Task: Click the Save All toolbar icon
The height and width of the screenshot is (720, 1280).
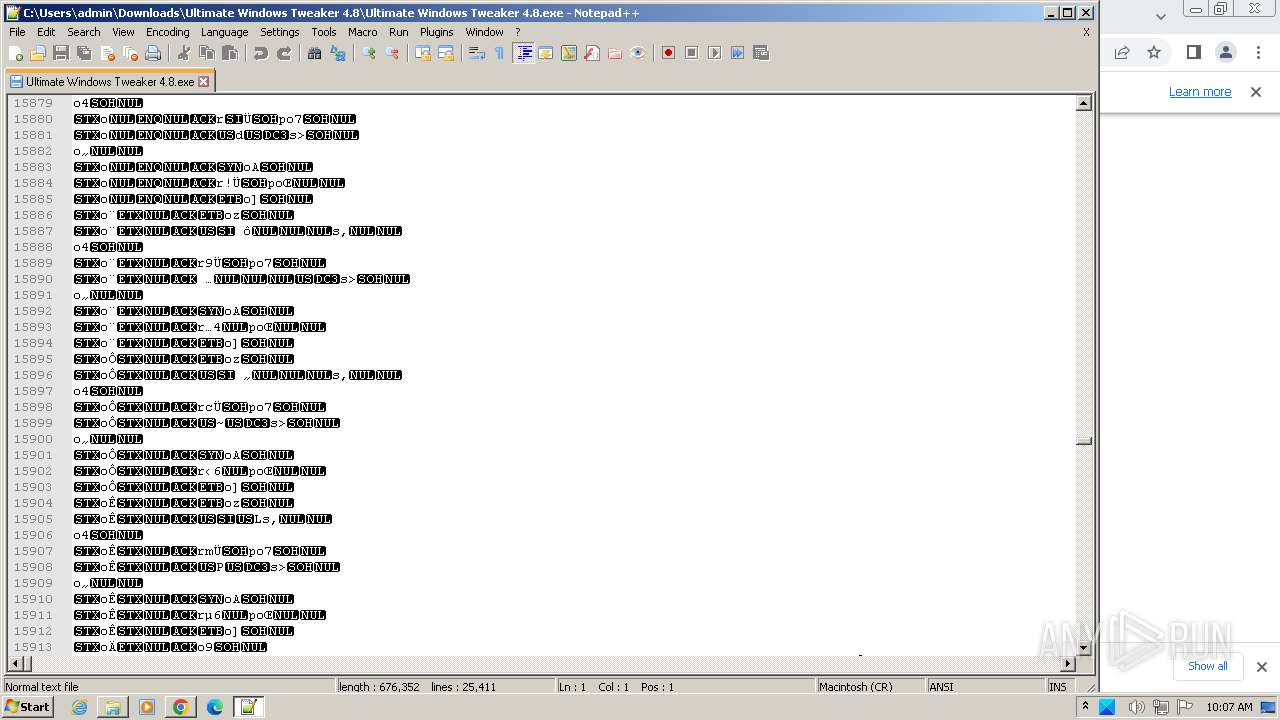Action: [84, 53]
